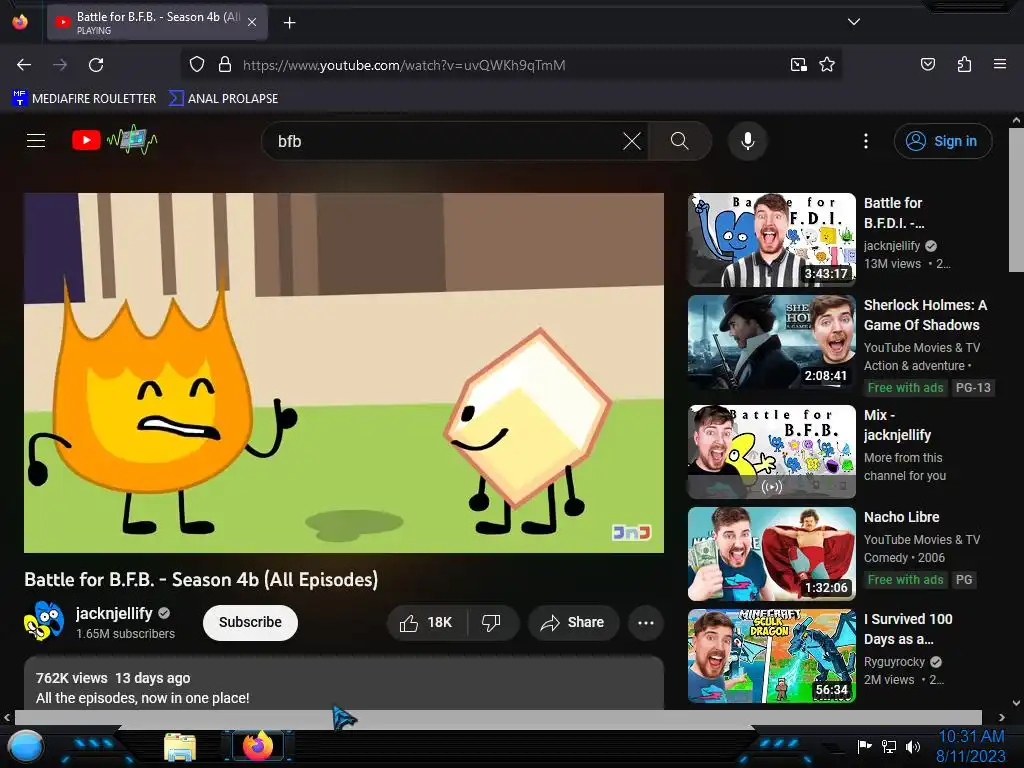The width and height of the screenshot is (1024, 768).
Task: Click the video title Battle for B.F.B. - Season 4b
Action: (201, 580)
